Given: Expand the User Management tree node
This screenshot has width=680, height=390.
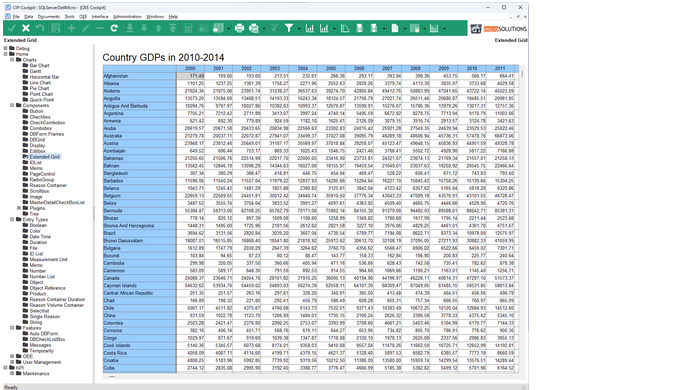Looking at the screenshot, I should point(12,362).
